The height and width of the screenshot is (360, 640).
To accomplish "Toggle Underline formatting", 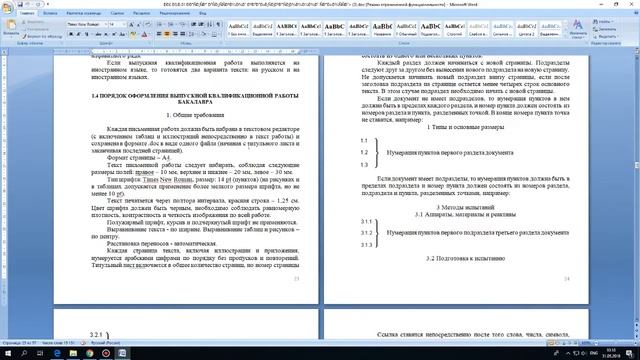I will click(x=87, y=34).
